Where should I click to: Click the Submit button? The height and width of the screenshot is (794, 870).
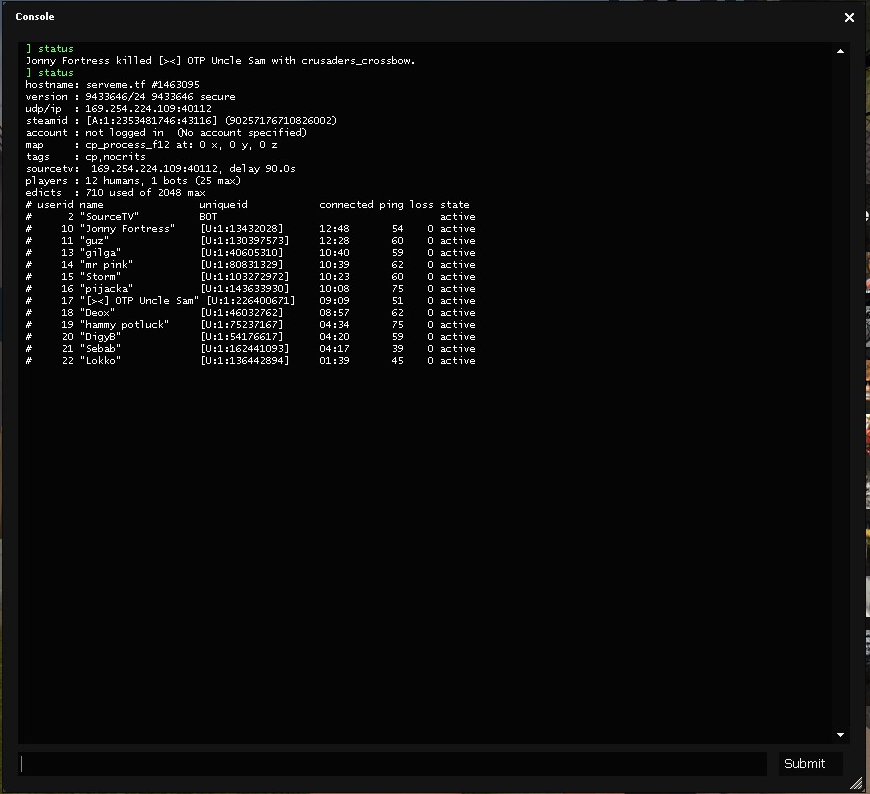coord(804,763)
